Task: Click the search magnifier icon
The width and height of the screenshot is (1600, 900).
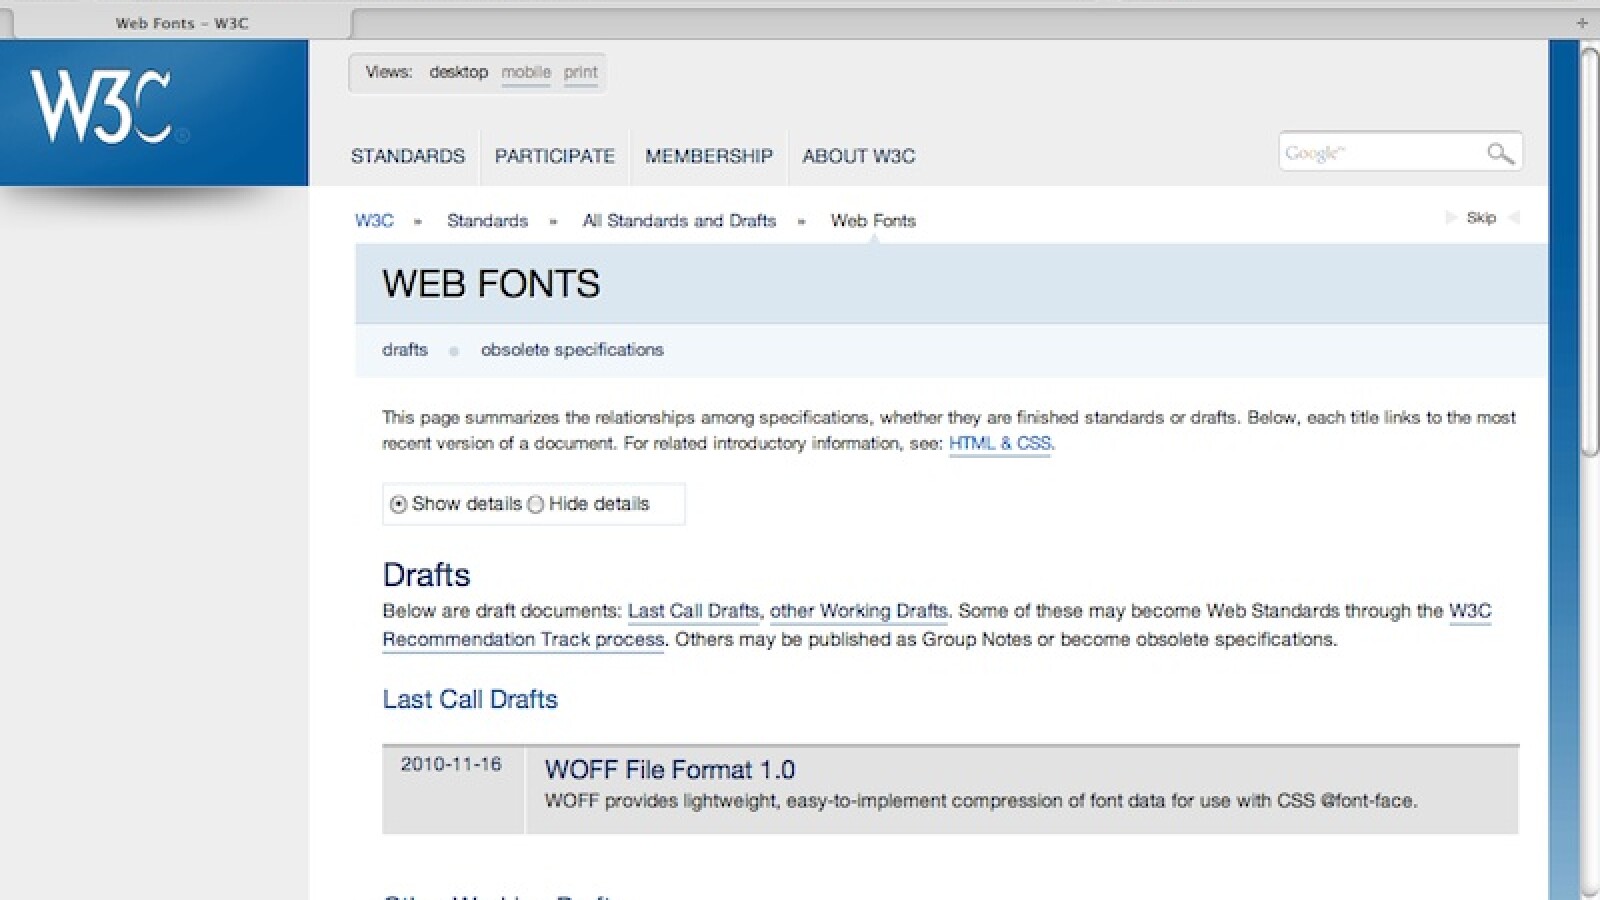Action: (1499, 153)
